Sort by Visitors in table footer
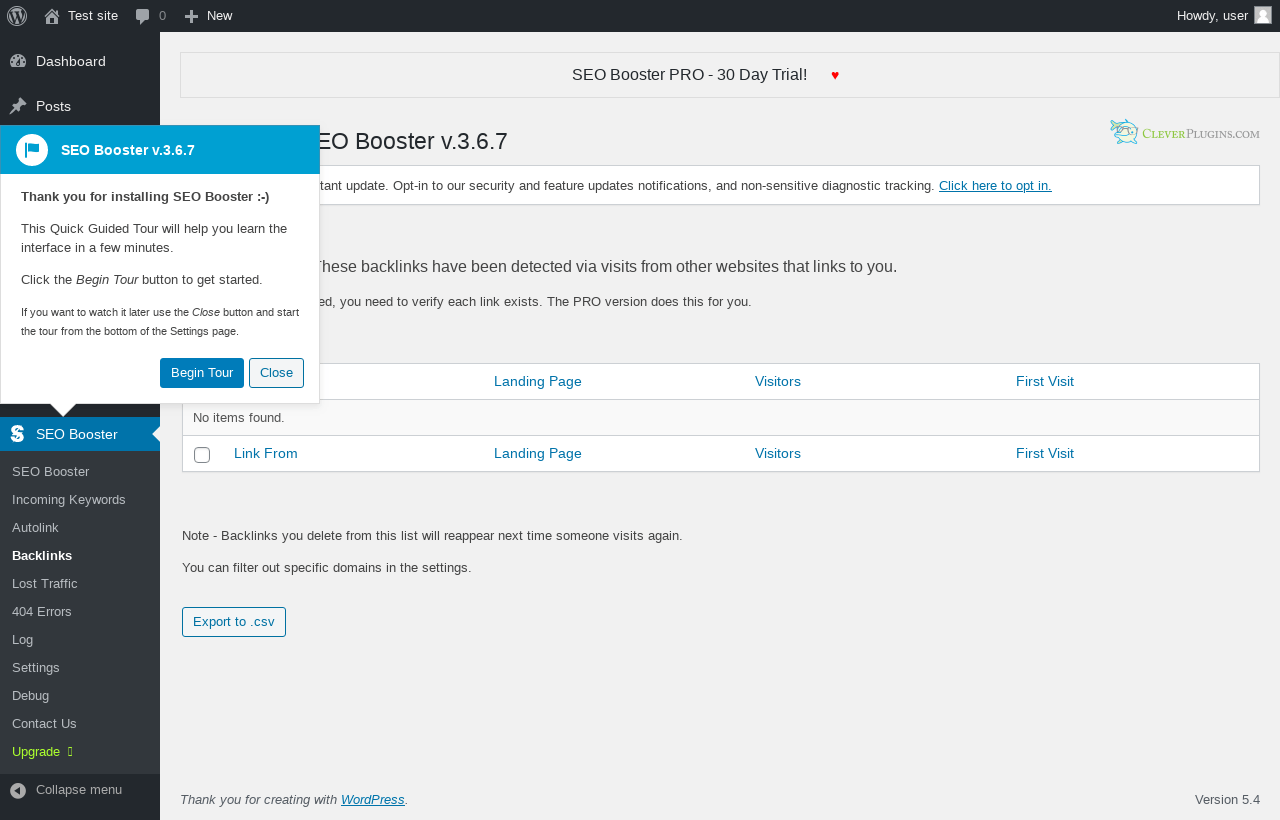 point(778,453)
